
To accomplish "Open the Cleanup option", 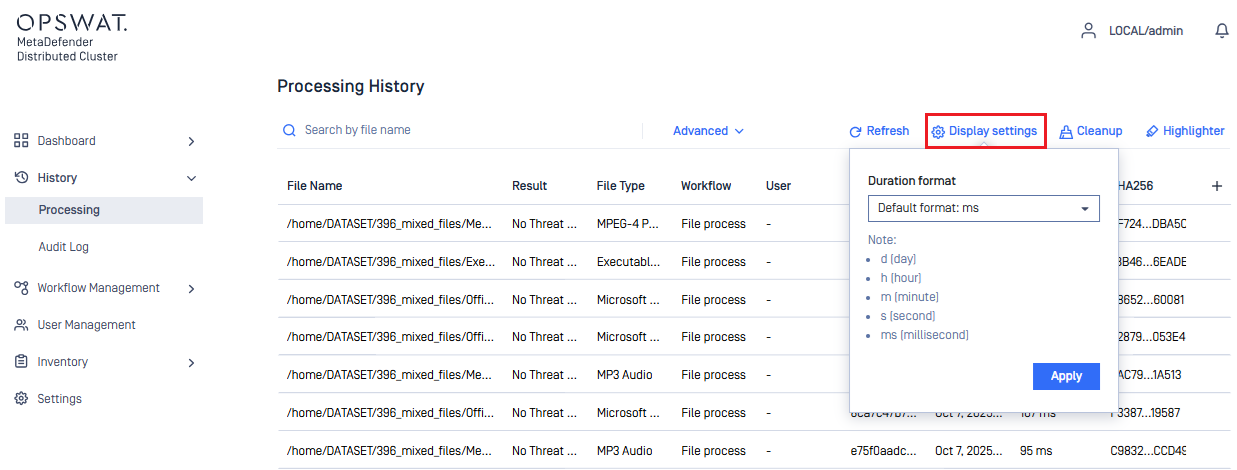I will tap(1090, 131).
